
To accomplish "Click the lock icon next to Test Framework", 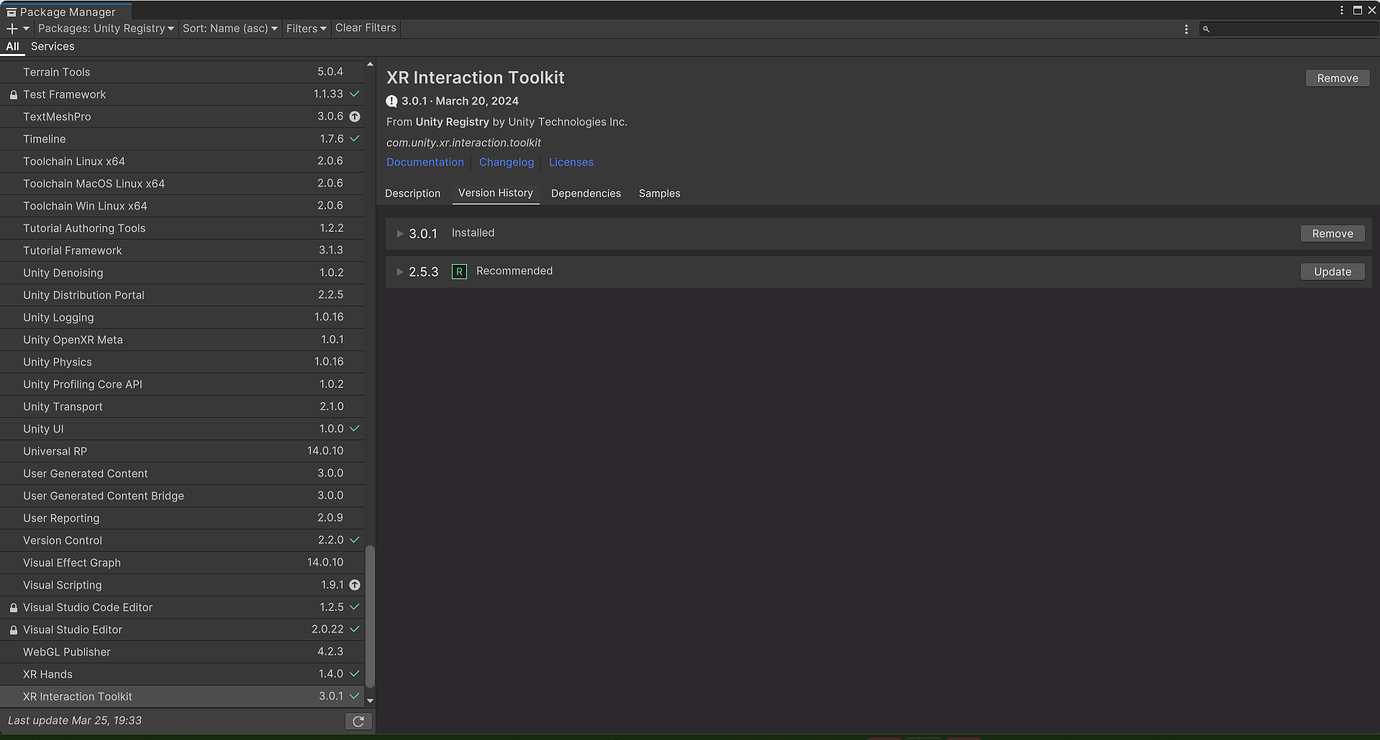I will (13, 94).
